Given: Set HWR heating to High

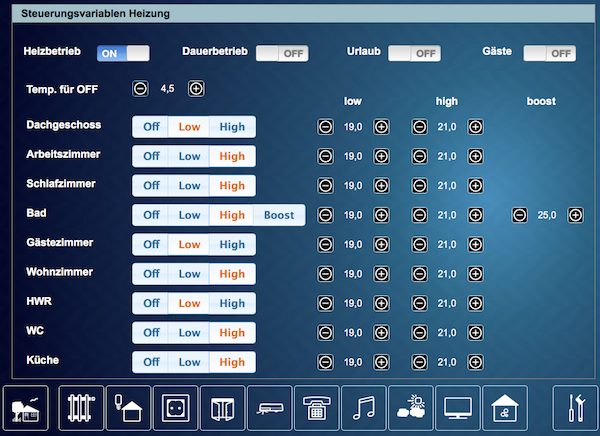Looking at the screenshot, I should coord(232,303).
